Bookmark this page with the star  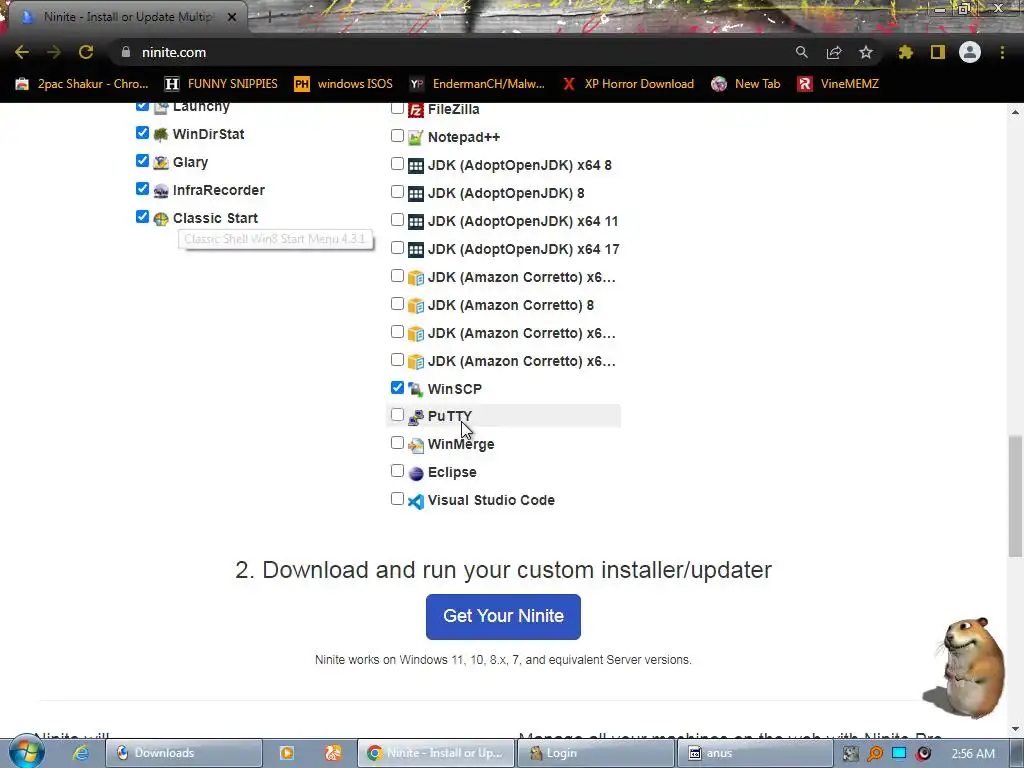point(866,52)
